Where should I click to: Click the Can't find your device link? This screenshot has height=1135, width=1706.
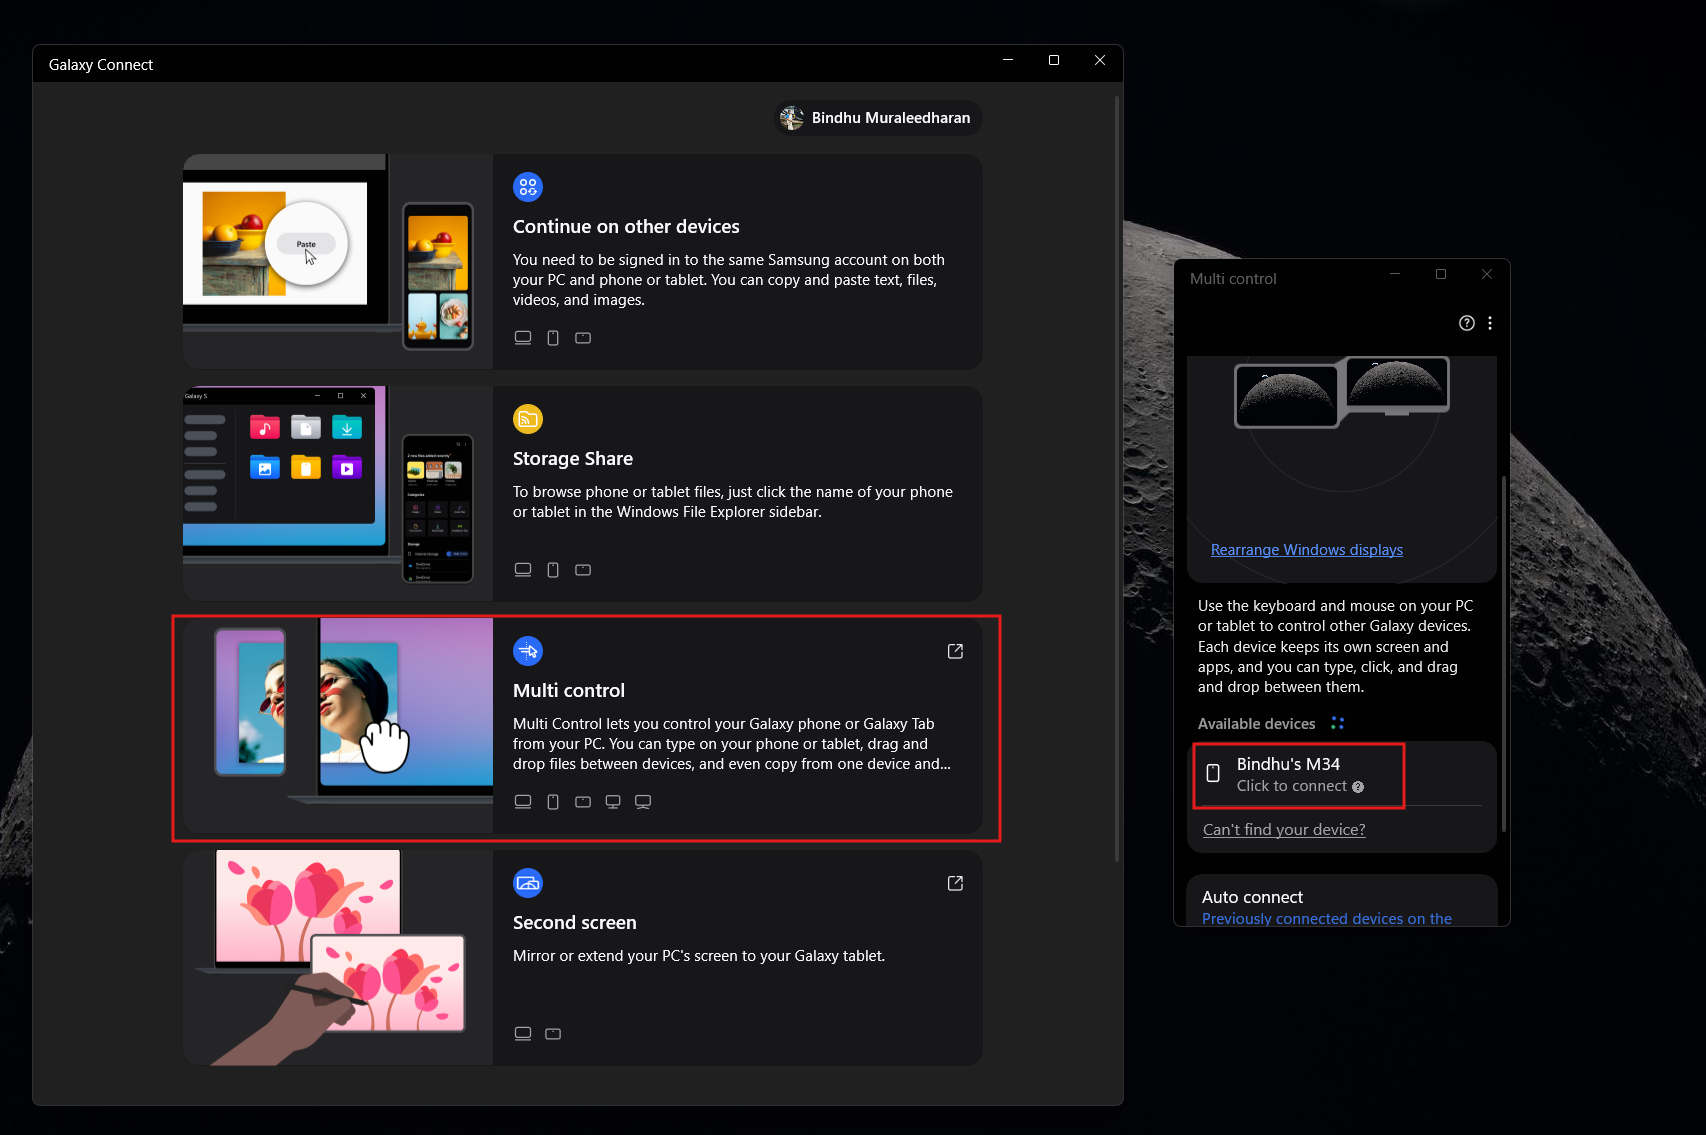click(x=1284, y=829)
